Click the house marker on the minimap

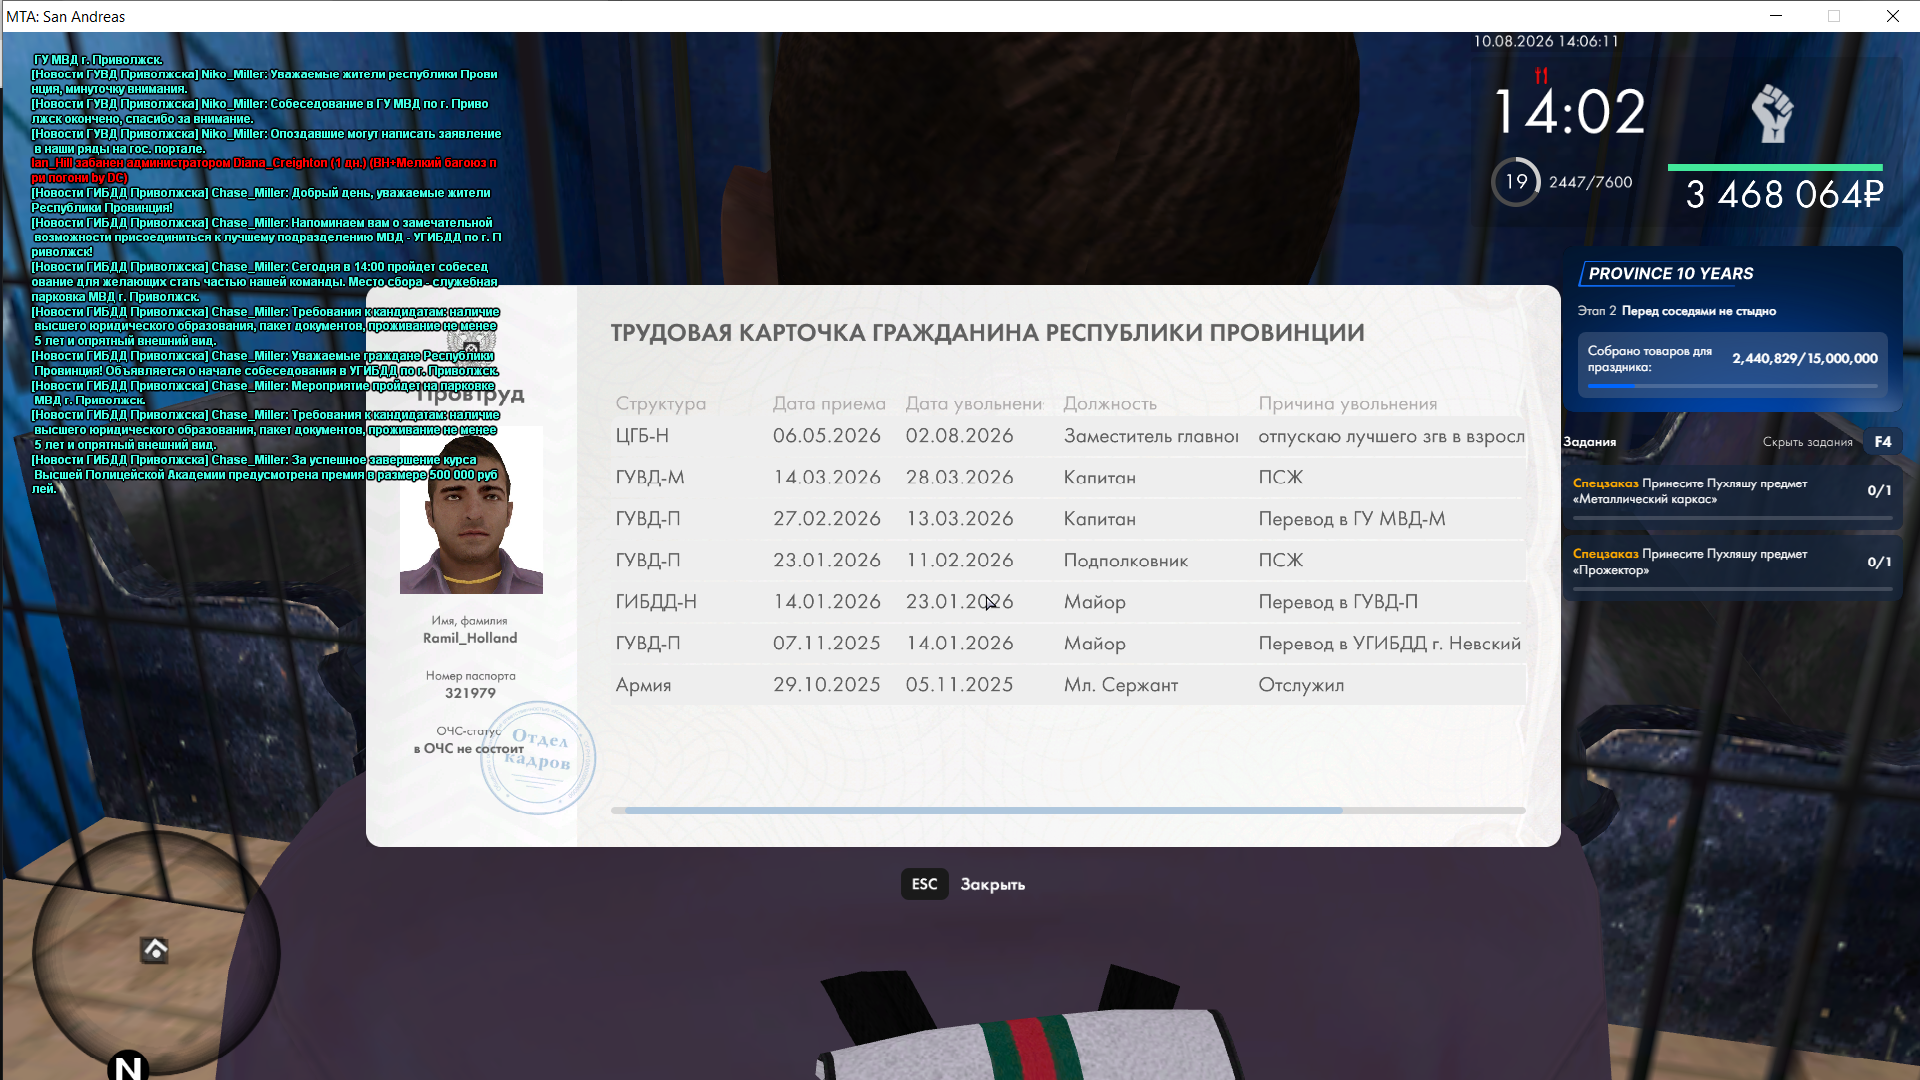click(x=155, y=949)
